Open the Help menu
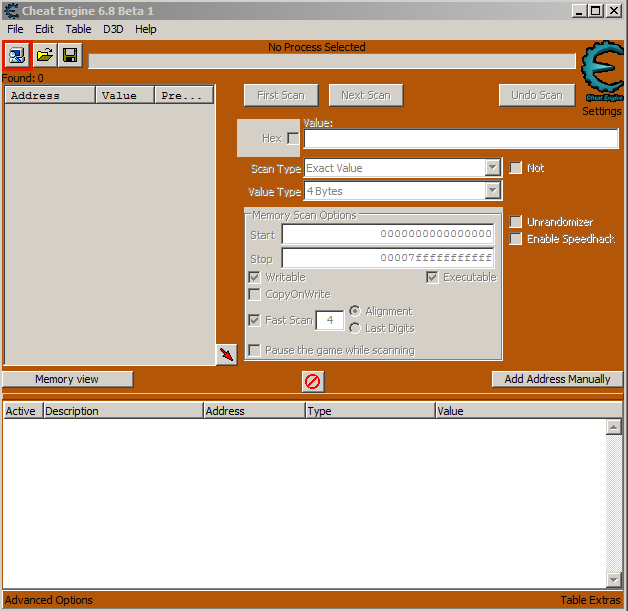628x611 pixels. tap(145, 29)
